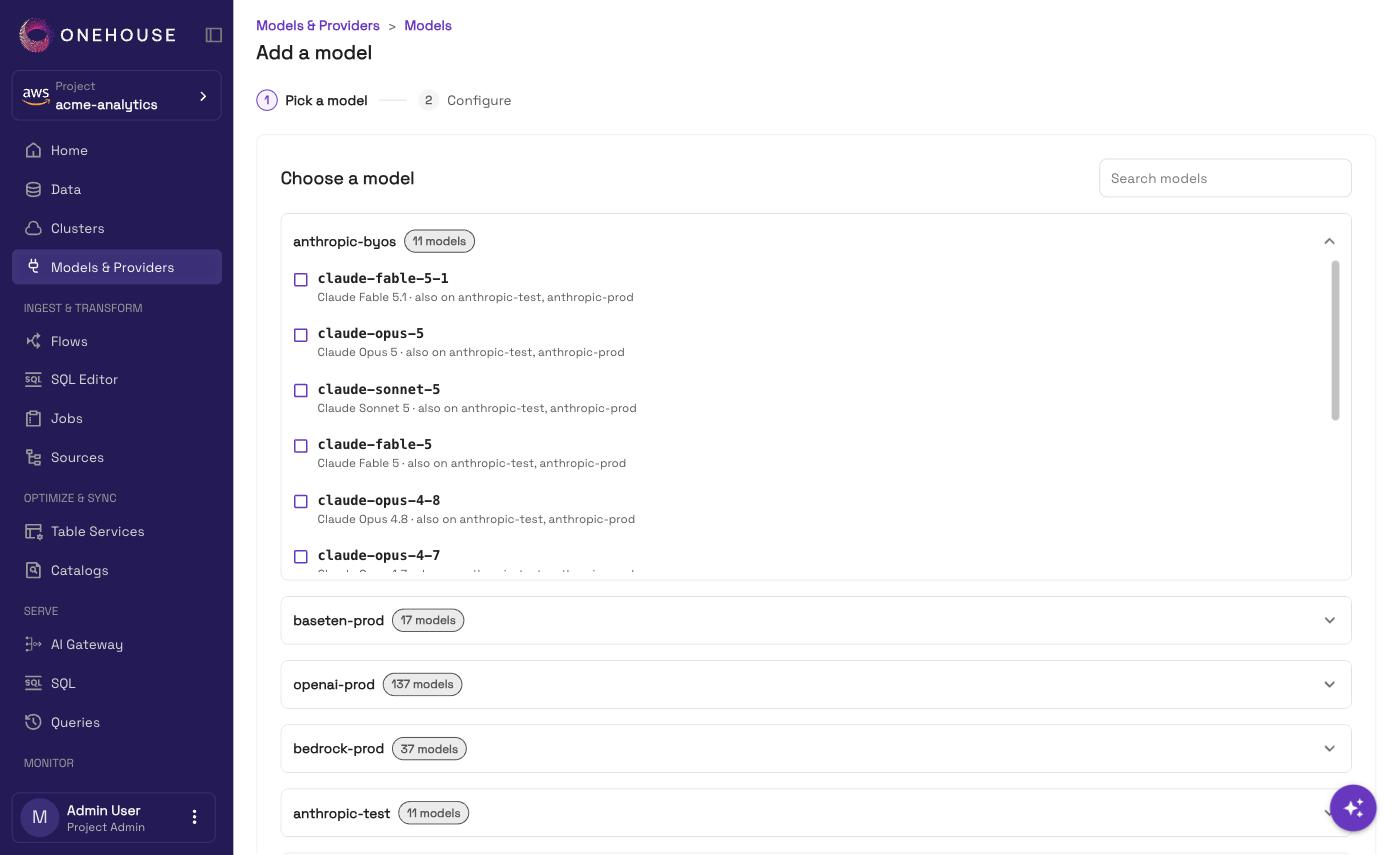Image resolution: width=1400 pixels, height=855 pixels.
Task: Click the Models & Providers breadcrumb link
Action: 318,25
